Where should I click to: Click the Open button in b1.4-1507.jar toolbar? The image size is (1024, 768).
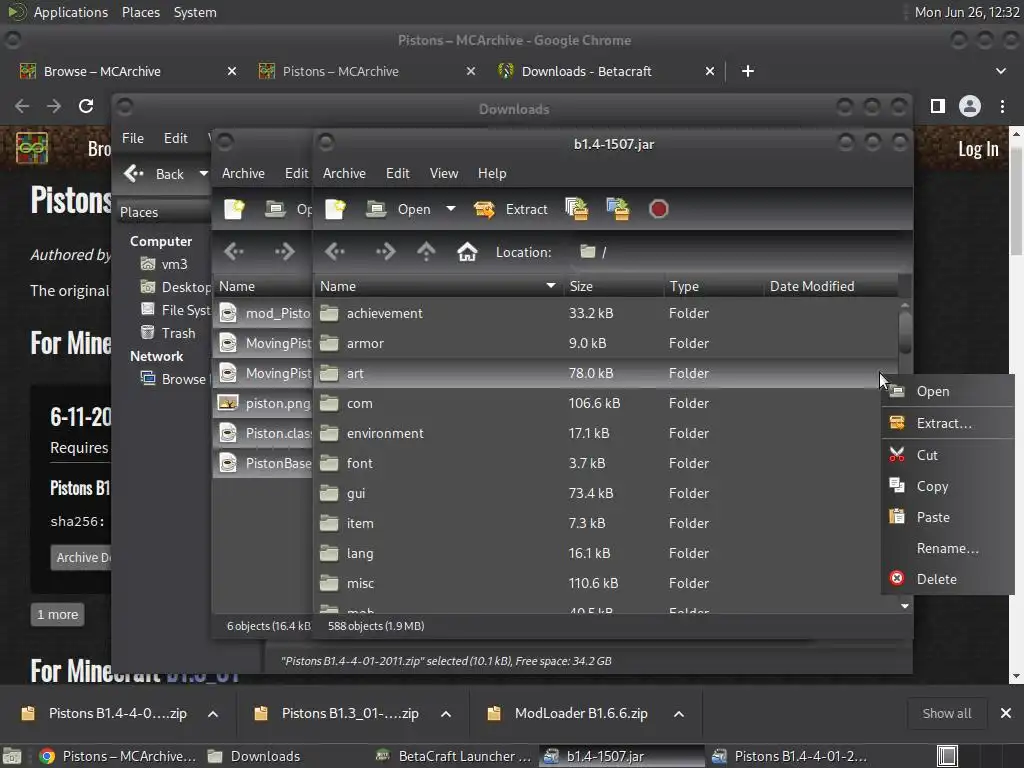click(398, 209)
